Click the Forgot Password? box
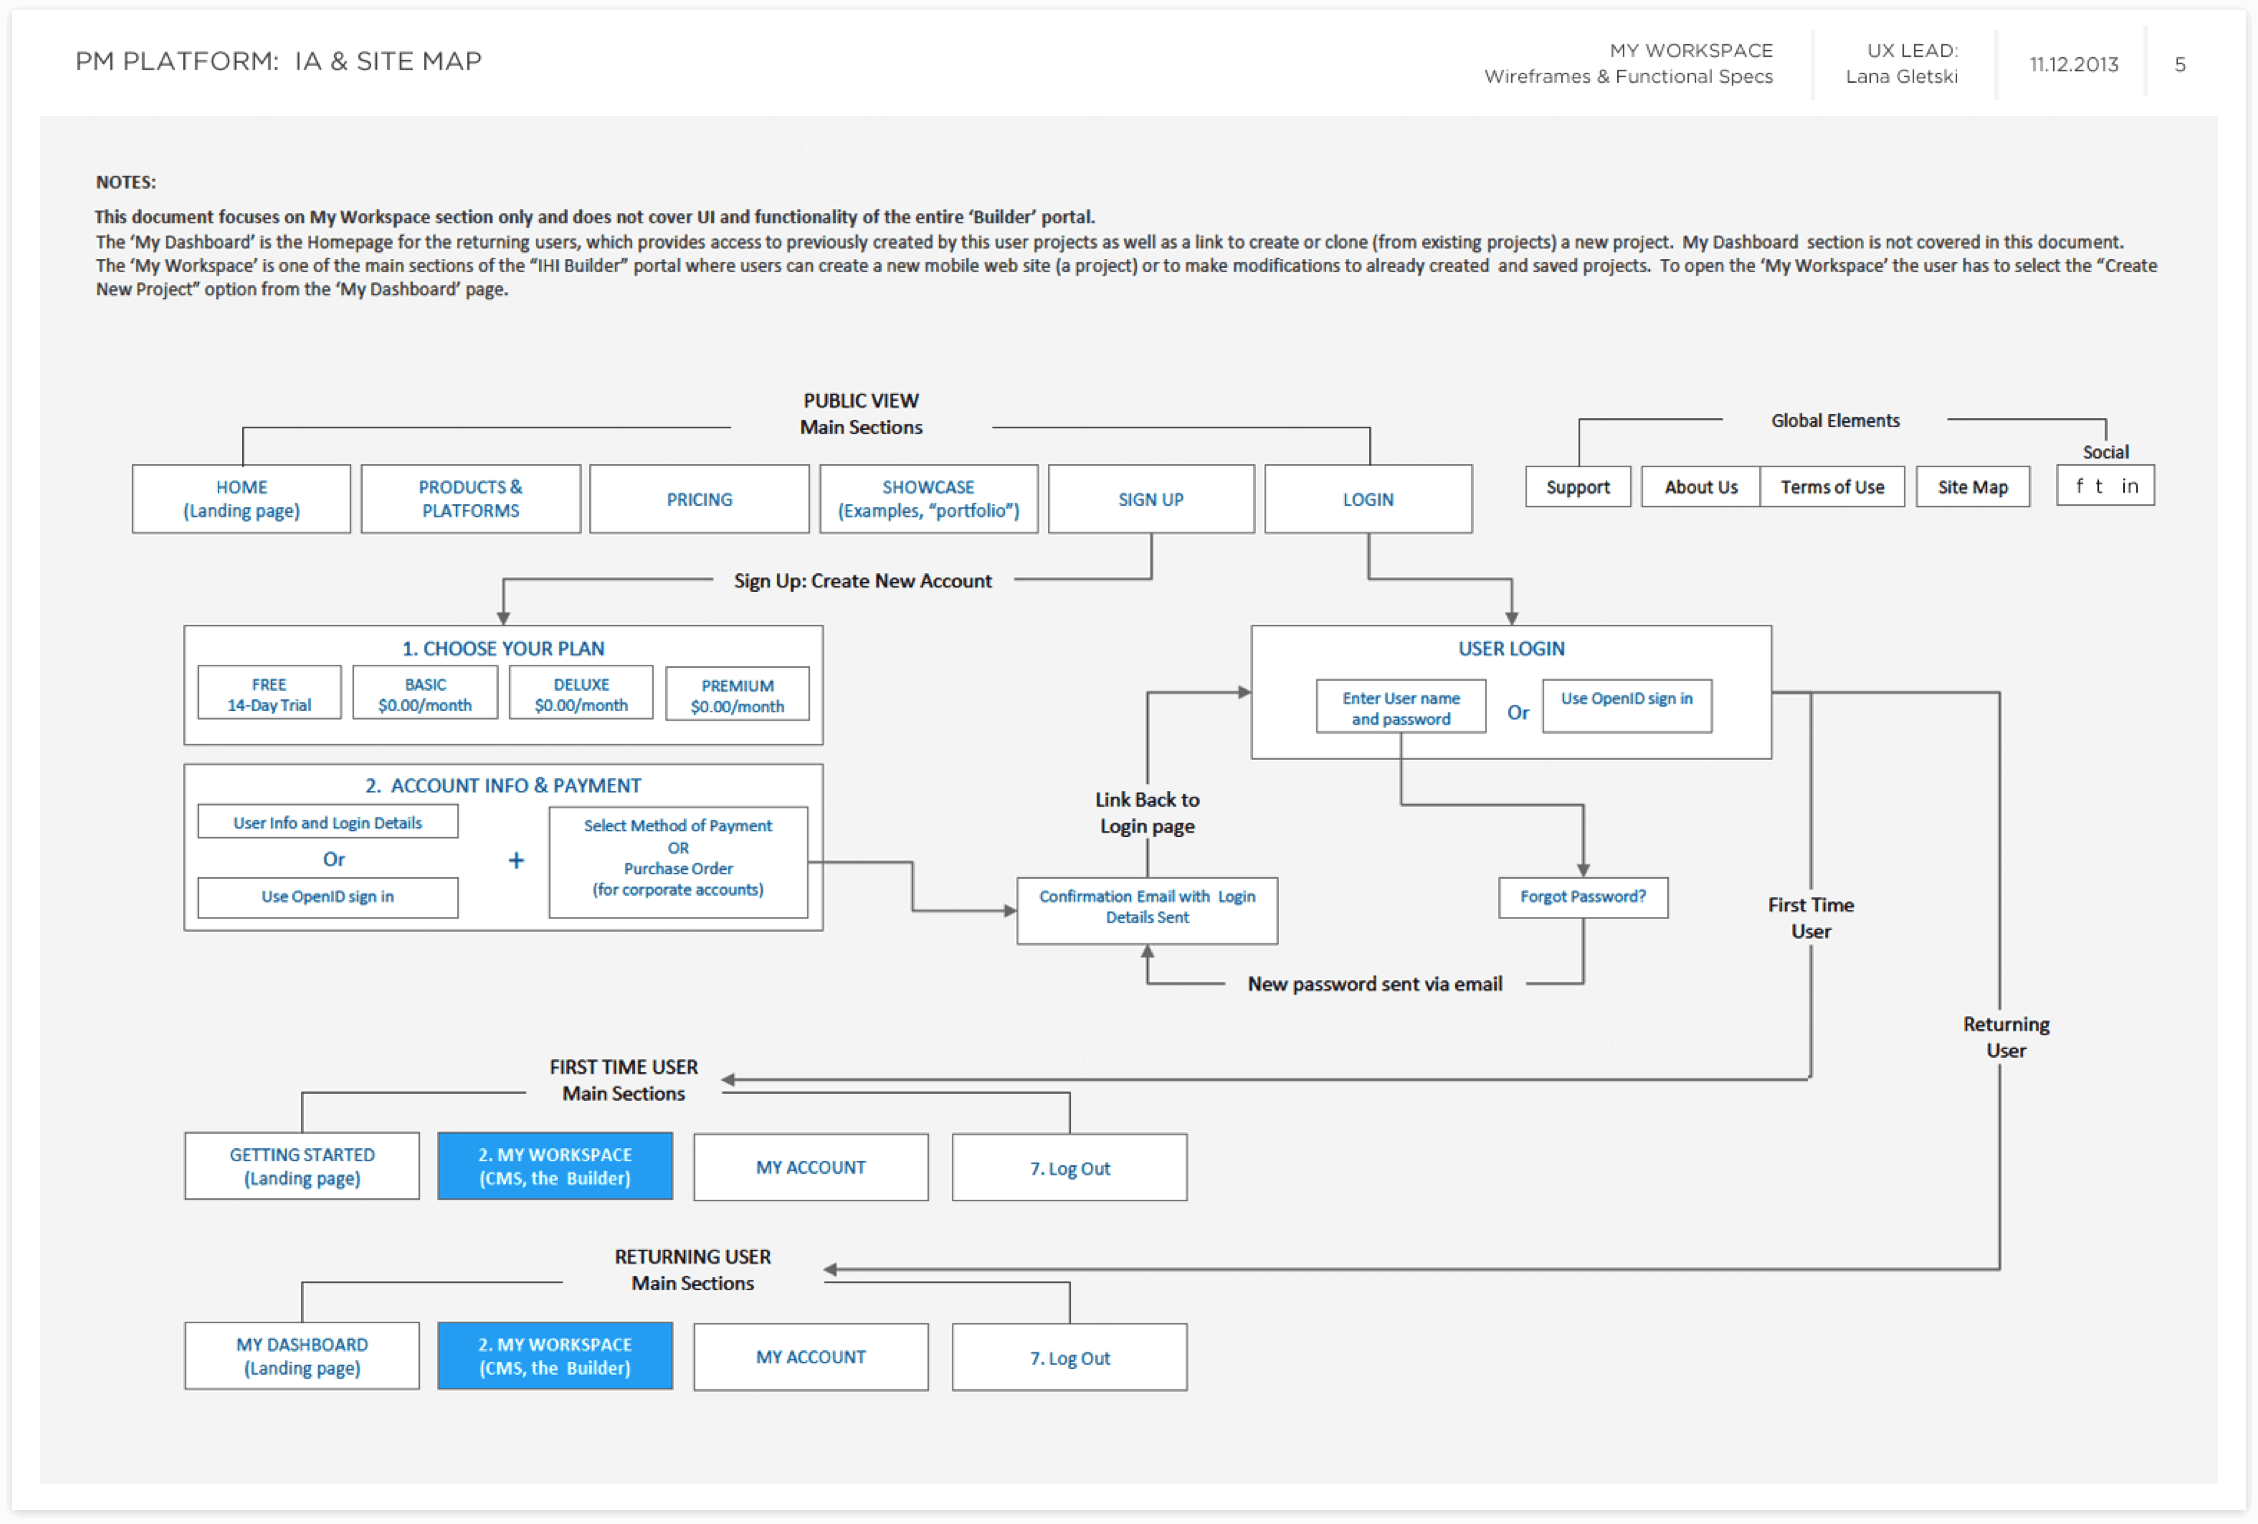The height and width of the screenshot is (1524, 2258). coord(1582,897)
